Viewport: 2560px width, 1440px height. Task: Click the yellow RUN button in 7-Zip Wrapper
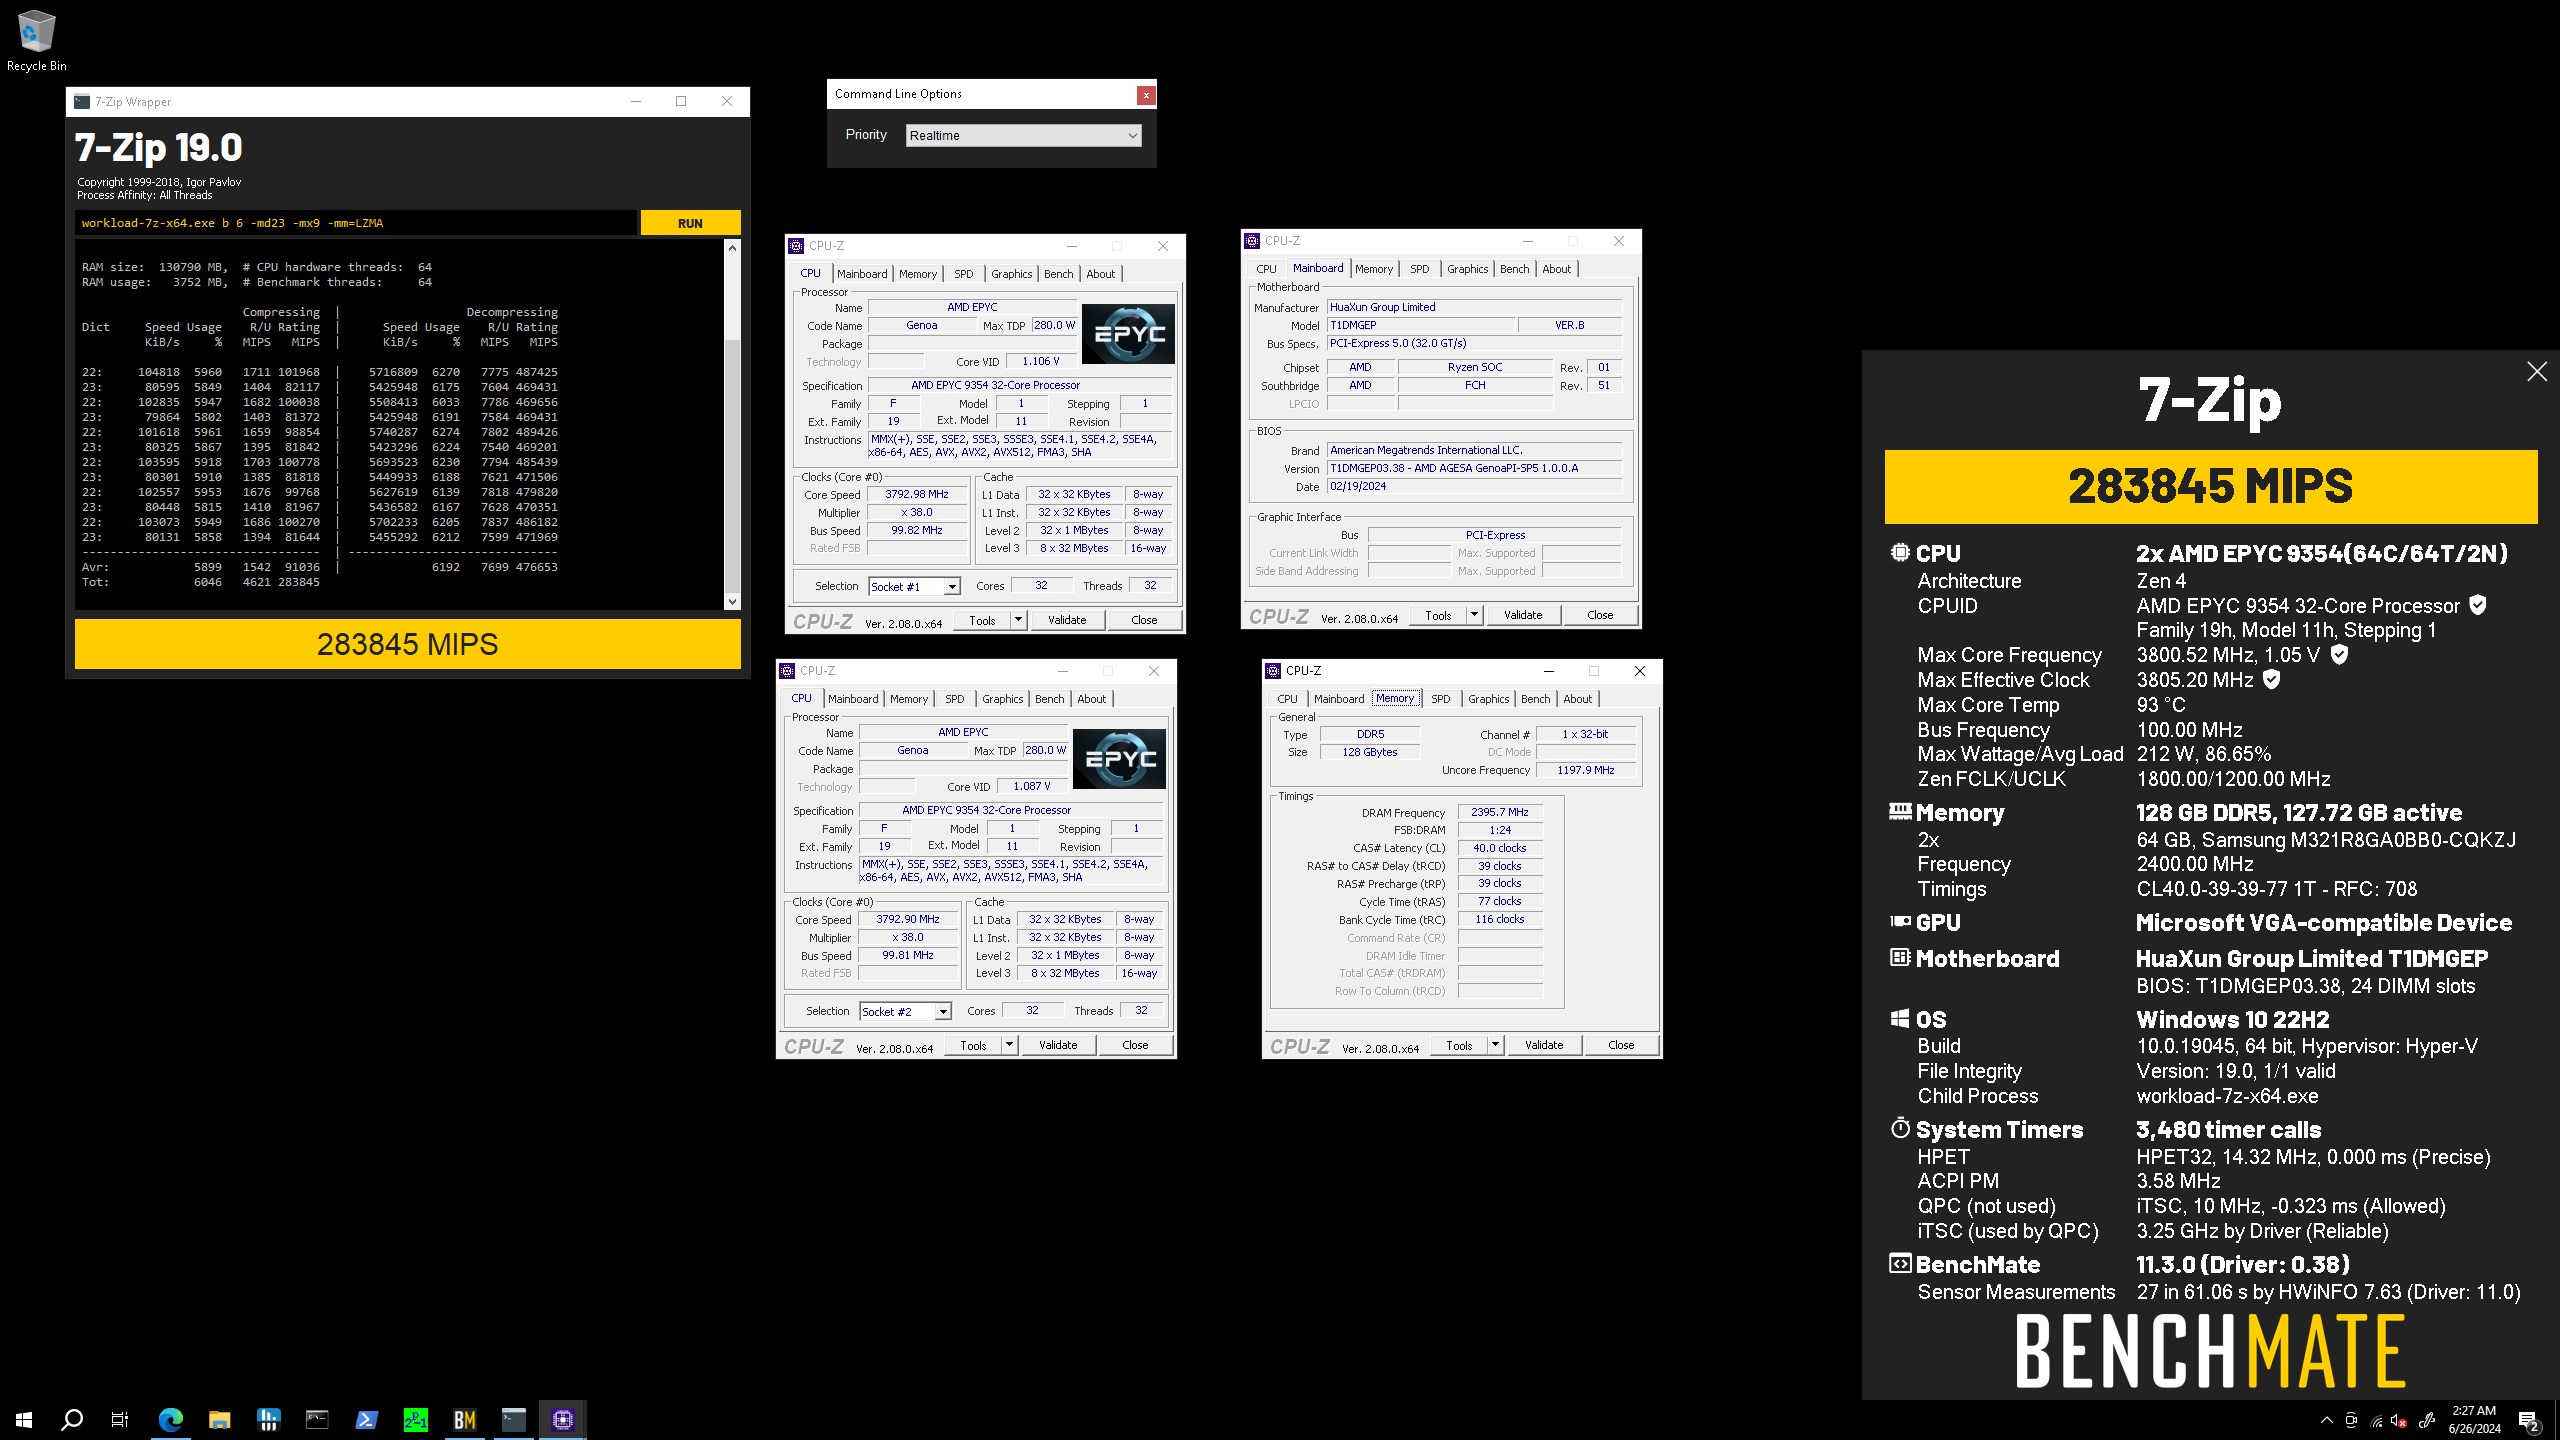click(x=690, y=223)
